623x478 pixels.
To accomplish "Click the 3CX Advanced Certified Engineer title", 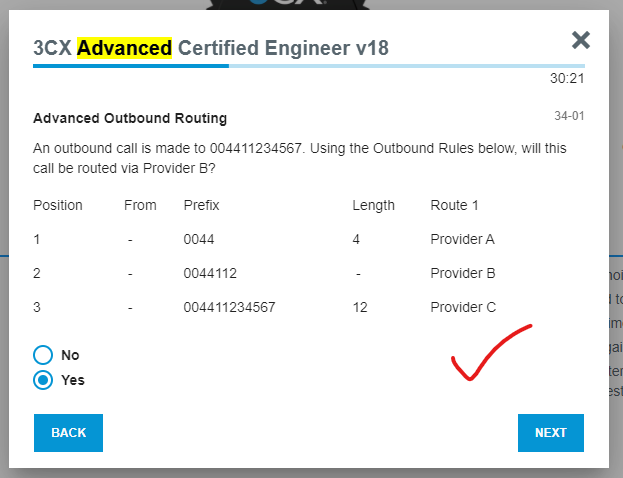I will click(x=211, y=48).
